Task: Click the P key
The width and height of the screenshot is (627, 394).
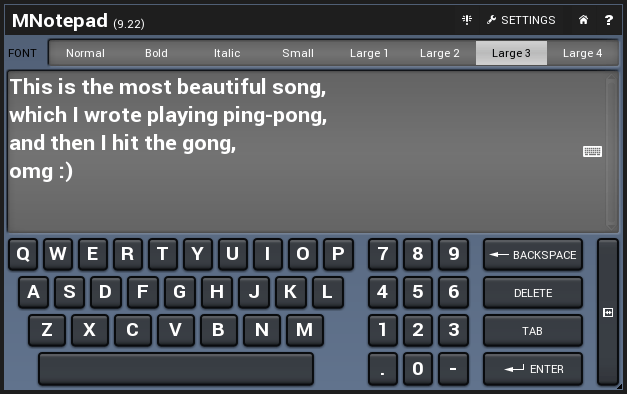Action: coord(338,254)
